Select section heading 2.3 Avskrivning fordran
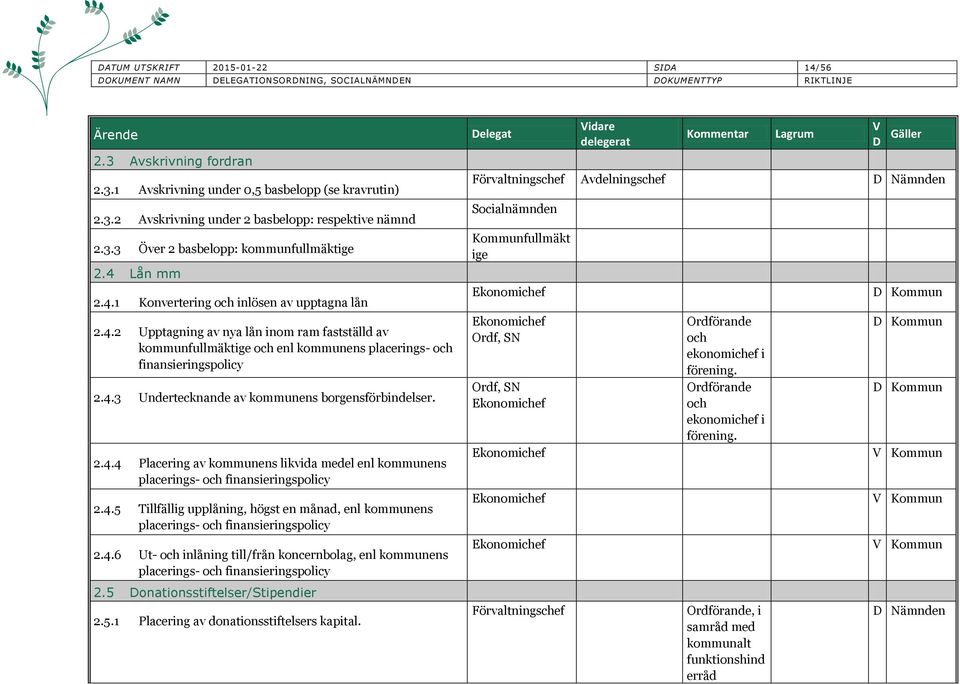960x684 pixels. click(x=173, y=161)
